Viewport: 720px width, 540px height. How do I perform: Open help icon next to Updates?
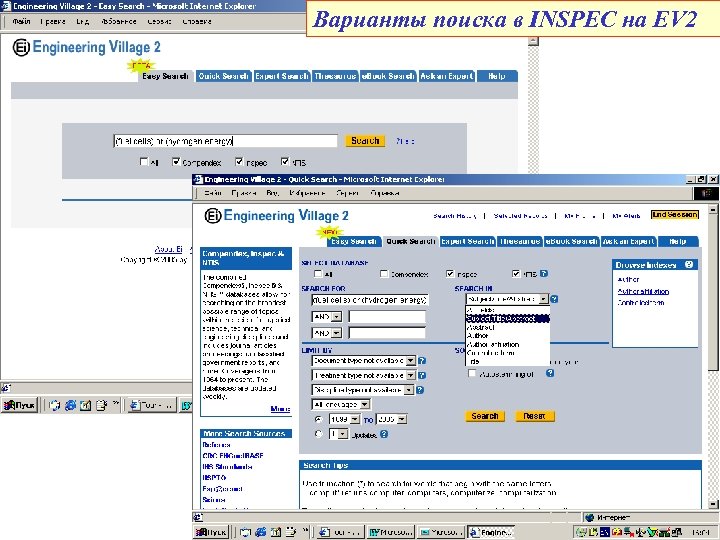(x=384, y=434)
